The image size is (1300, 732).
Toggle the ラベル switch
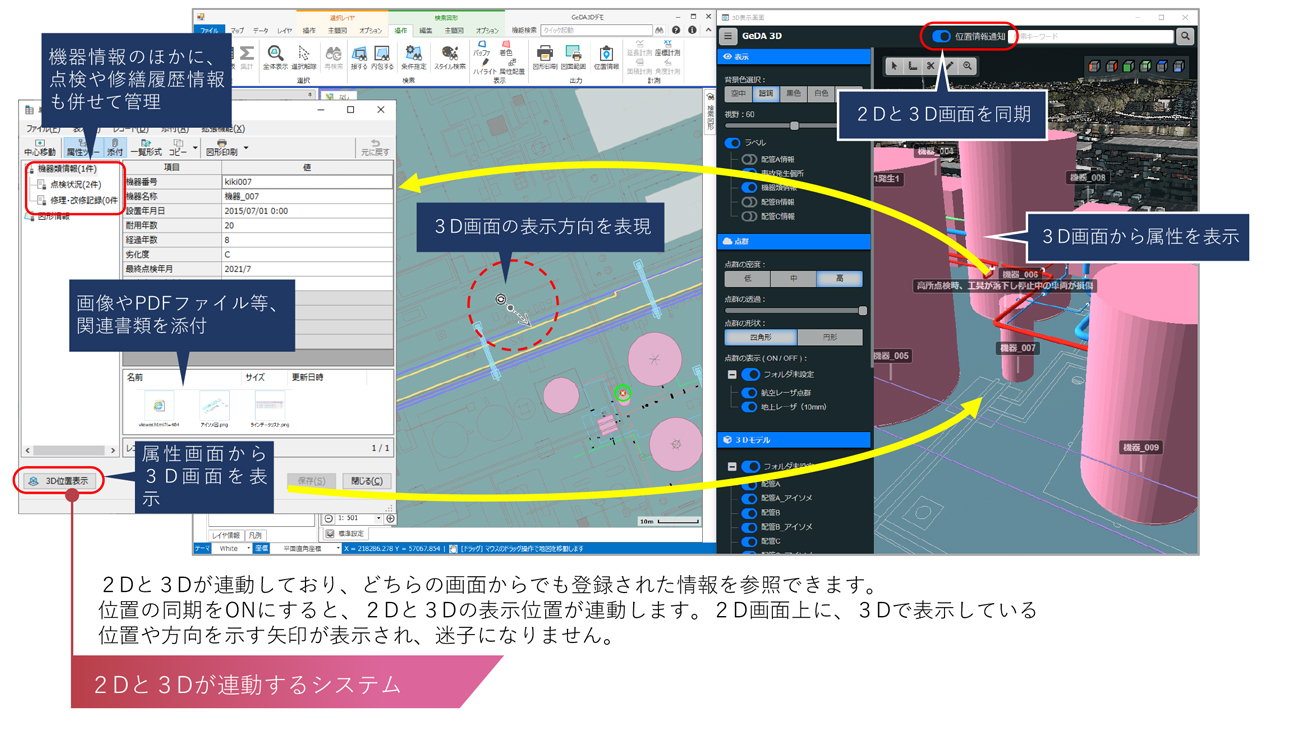tap(733, 143)
